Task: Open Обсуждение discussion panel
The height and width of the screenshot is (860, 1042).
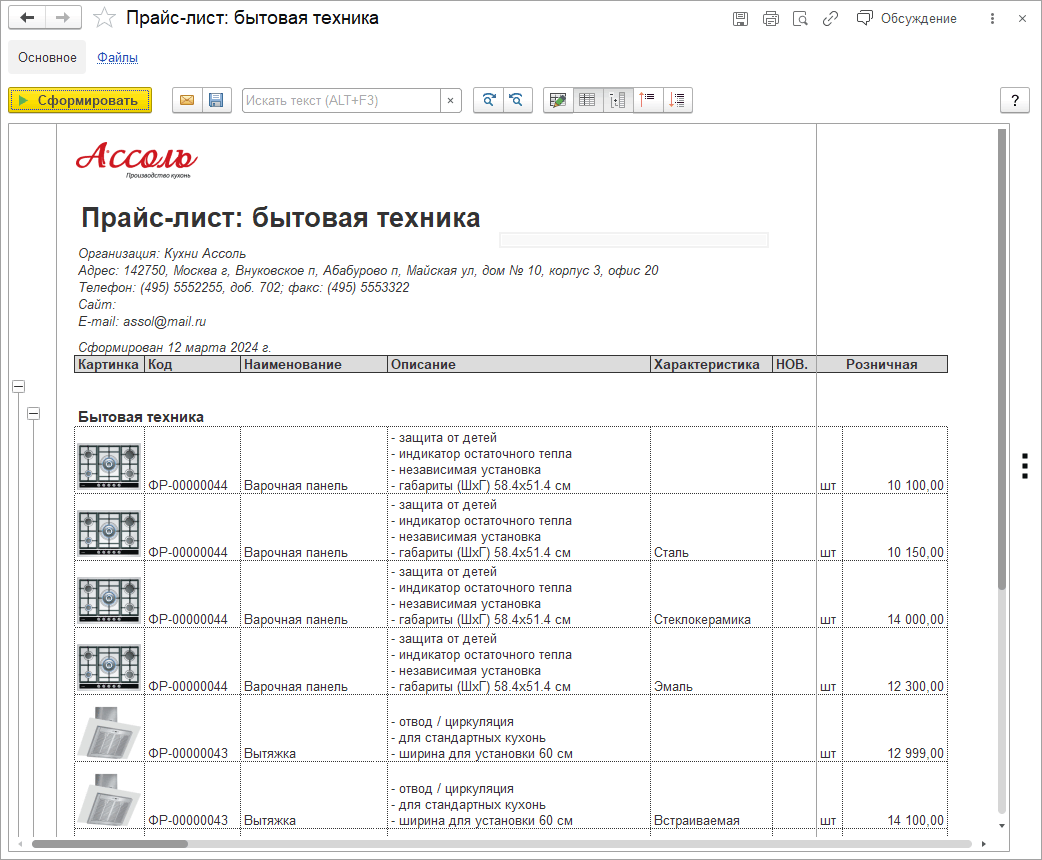Action: pyautogui.click(x=907, y=18)
